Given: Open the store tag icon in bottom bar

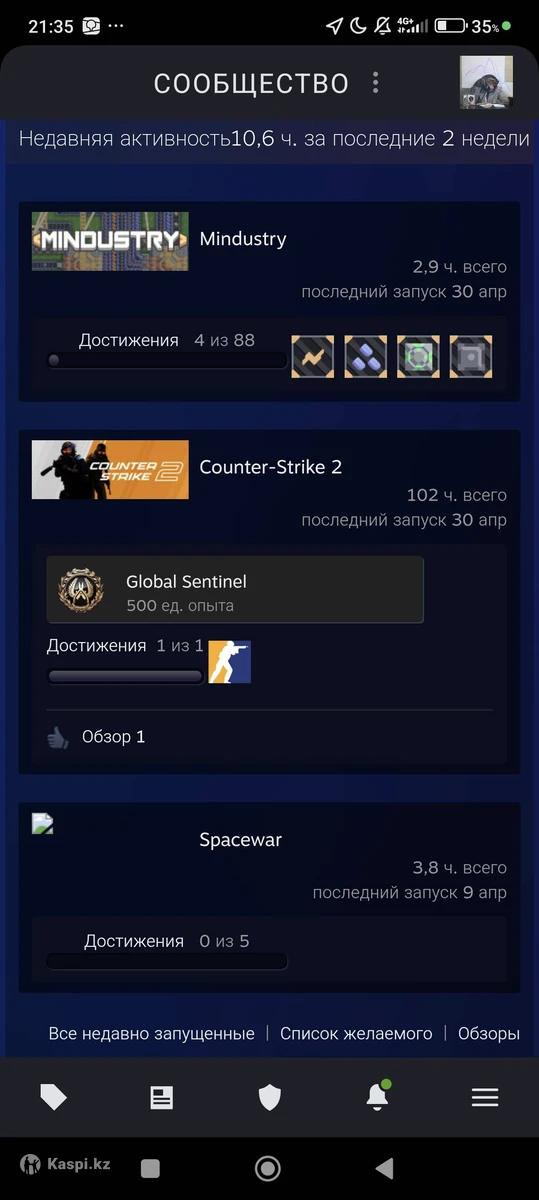Looking at the screenshot, I should 53,1097.
